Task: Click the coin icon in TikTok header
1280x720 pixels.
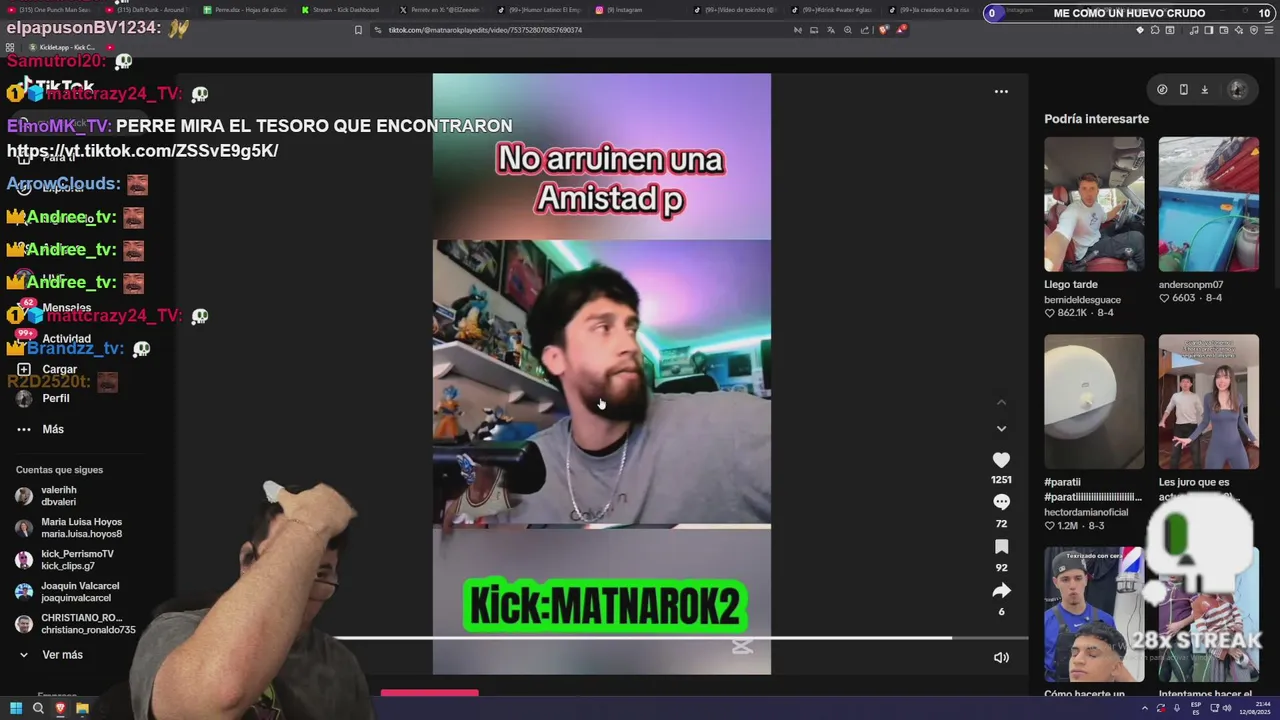Action: [1162, 89]
